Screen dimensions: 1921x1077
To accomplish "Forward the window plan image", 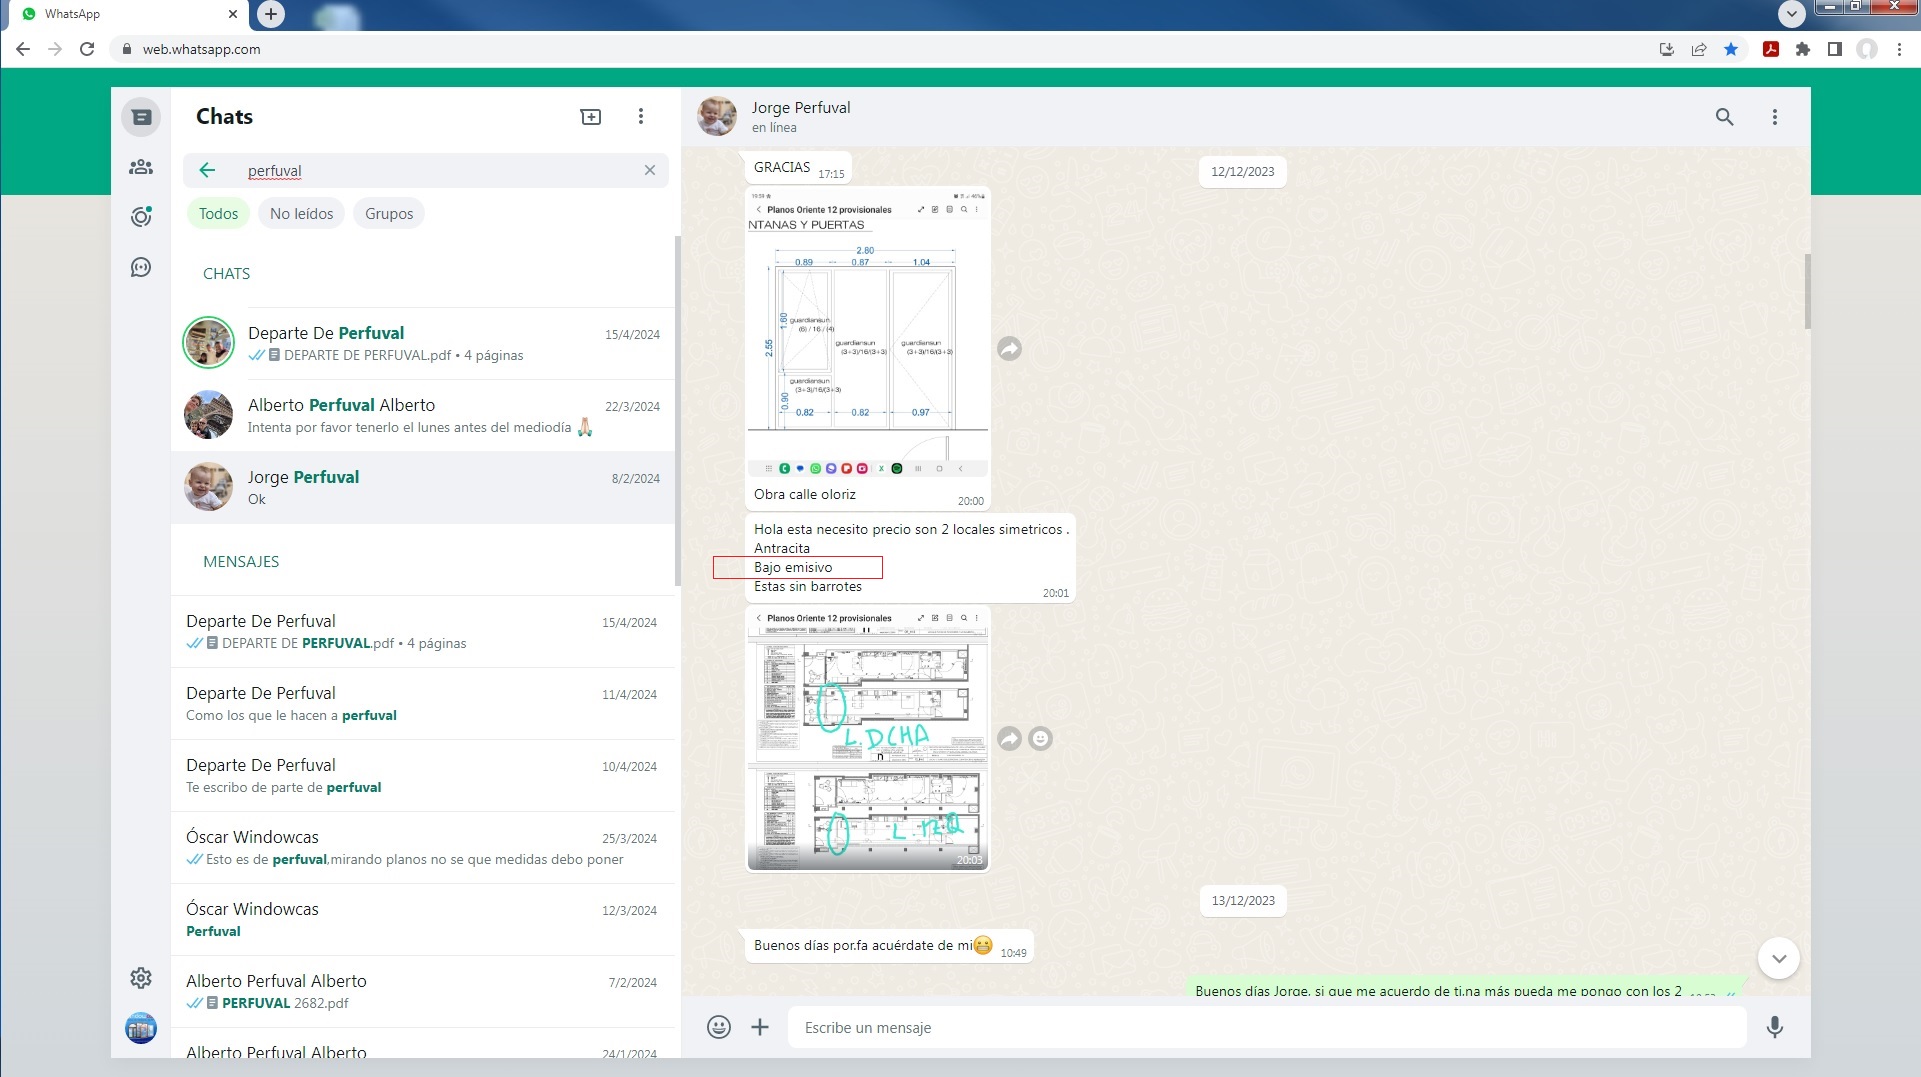I will click(x=1009, y=349).
